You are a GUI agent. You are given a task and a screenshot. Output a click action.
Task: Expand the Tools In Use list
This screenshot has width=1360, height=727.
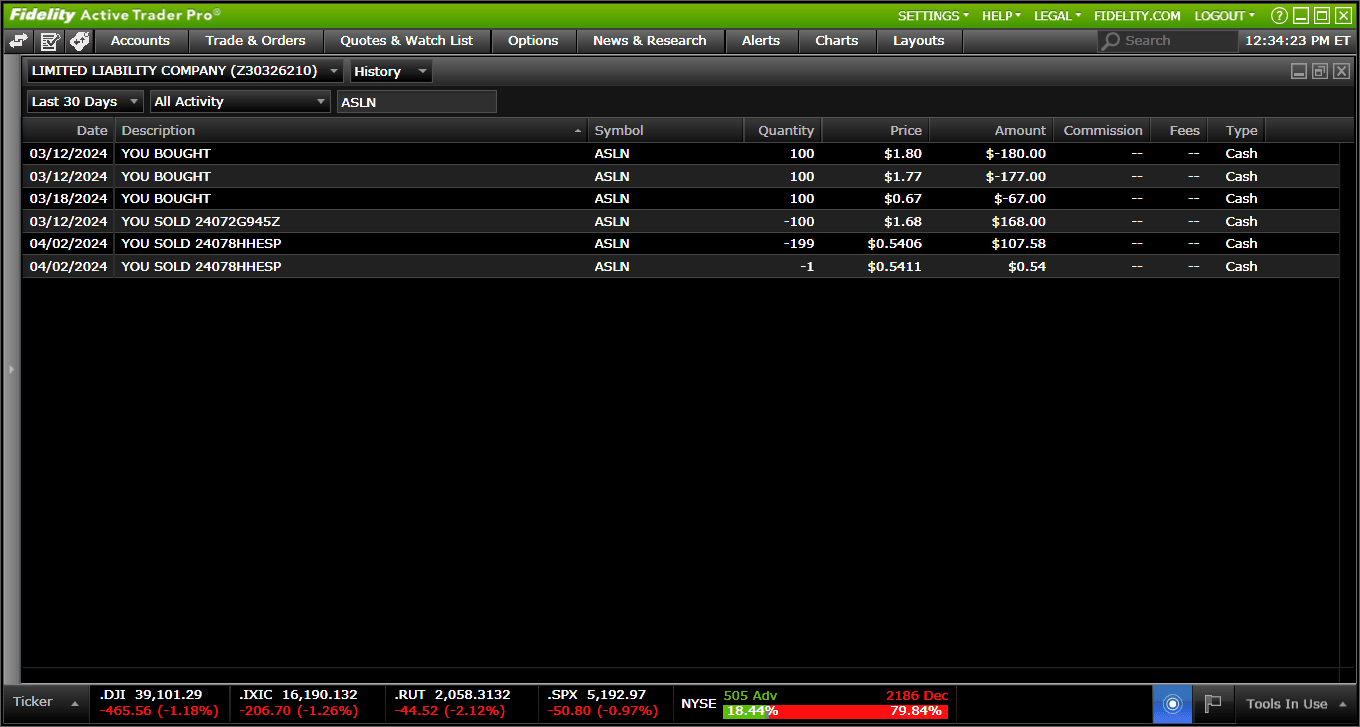pyautogui.click(x=1296, y=704)
